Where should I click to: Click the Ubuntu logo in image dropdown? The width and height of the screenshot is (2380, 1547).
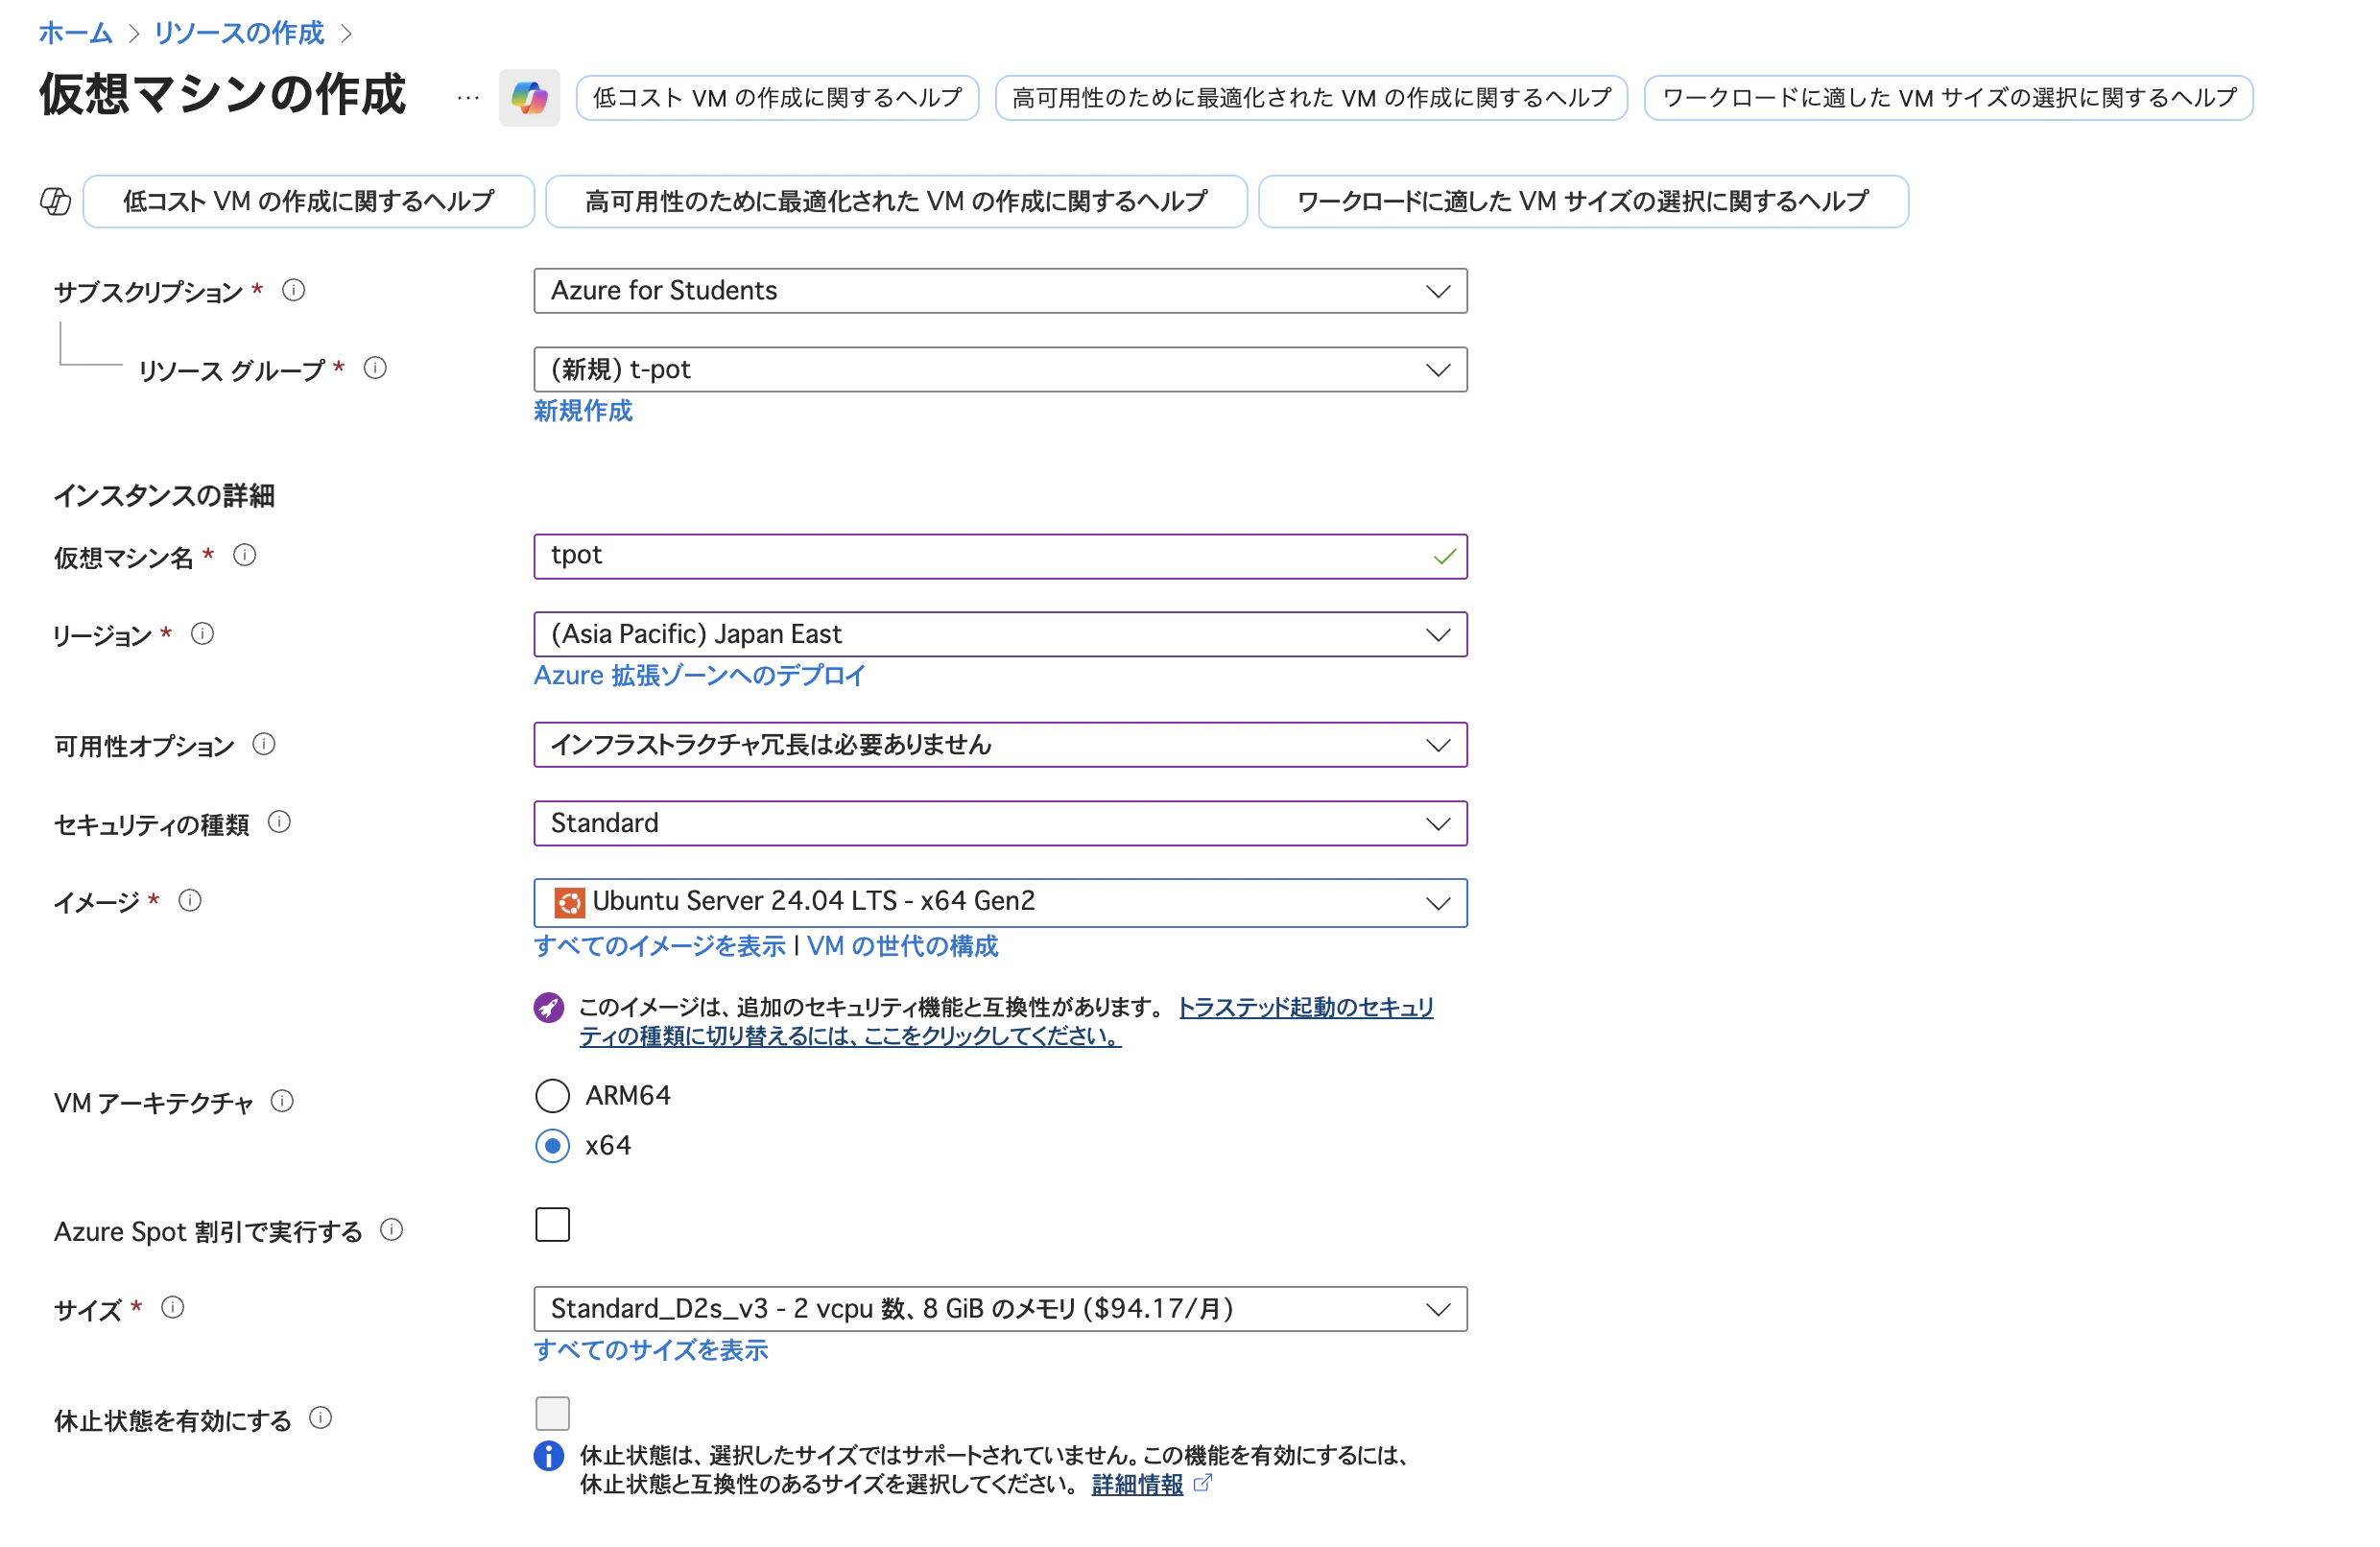point(570,904)
